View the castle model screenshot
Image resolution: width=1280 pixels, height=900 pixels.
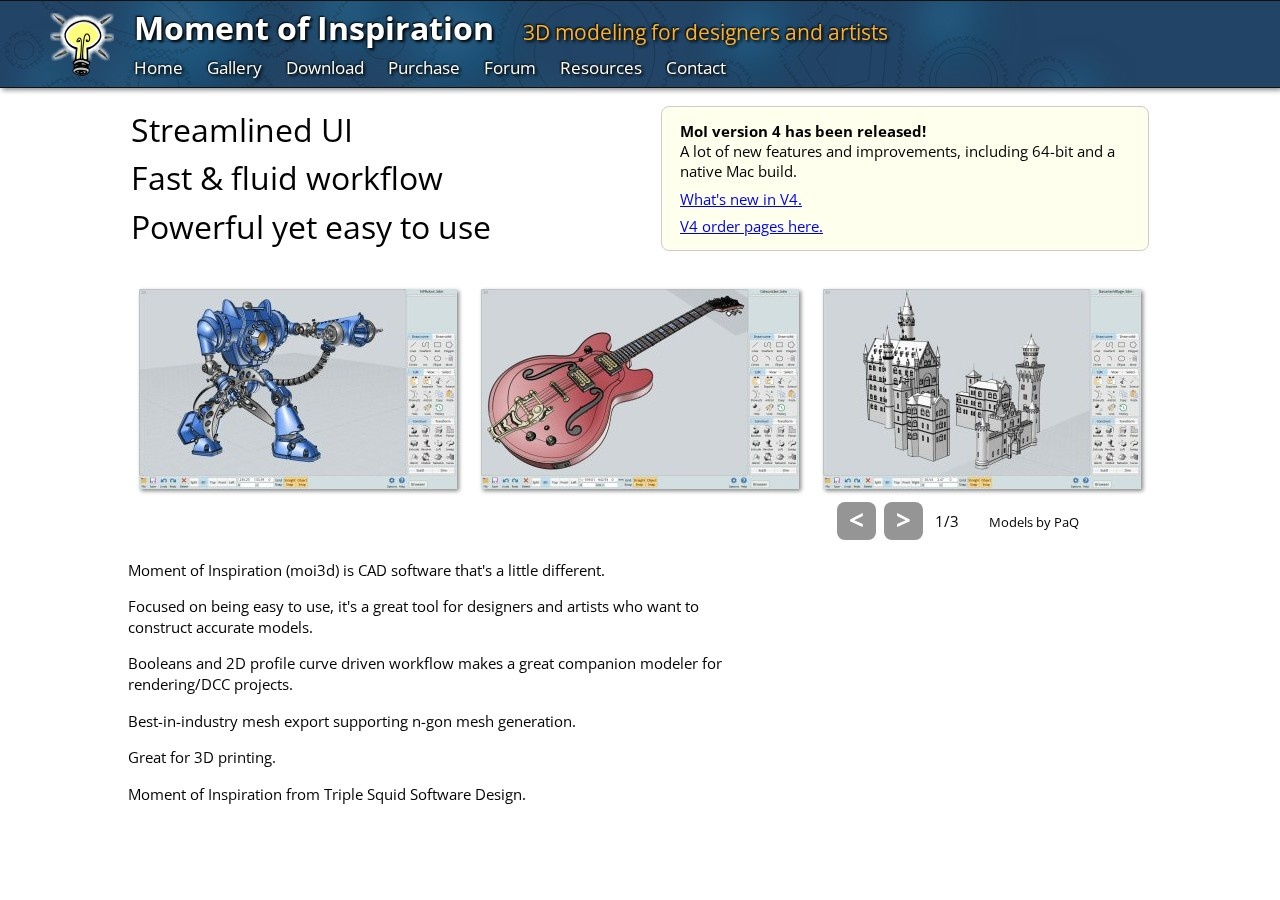click(982, 389)
